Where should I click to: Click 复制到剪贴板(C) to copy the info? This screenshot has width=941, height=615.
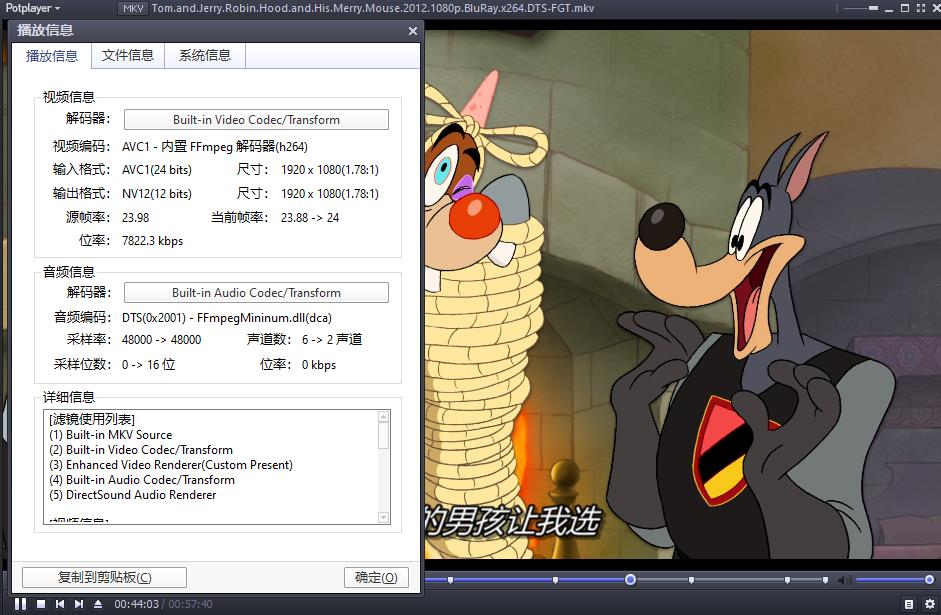click(x=104, y=577)
